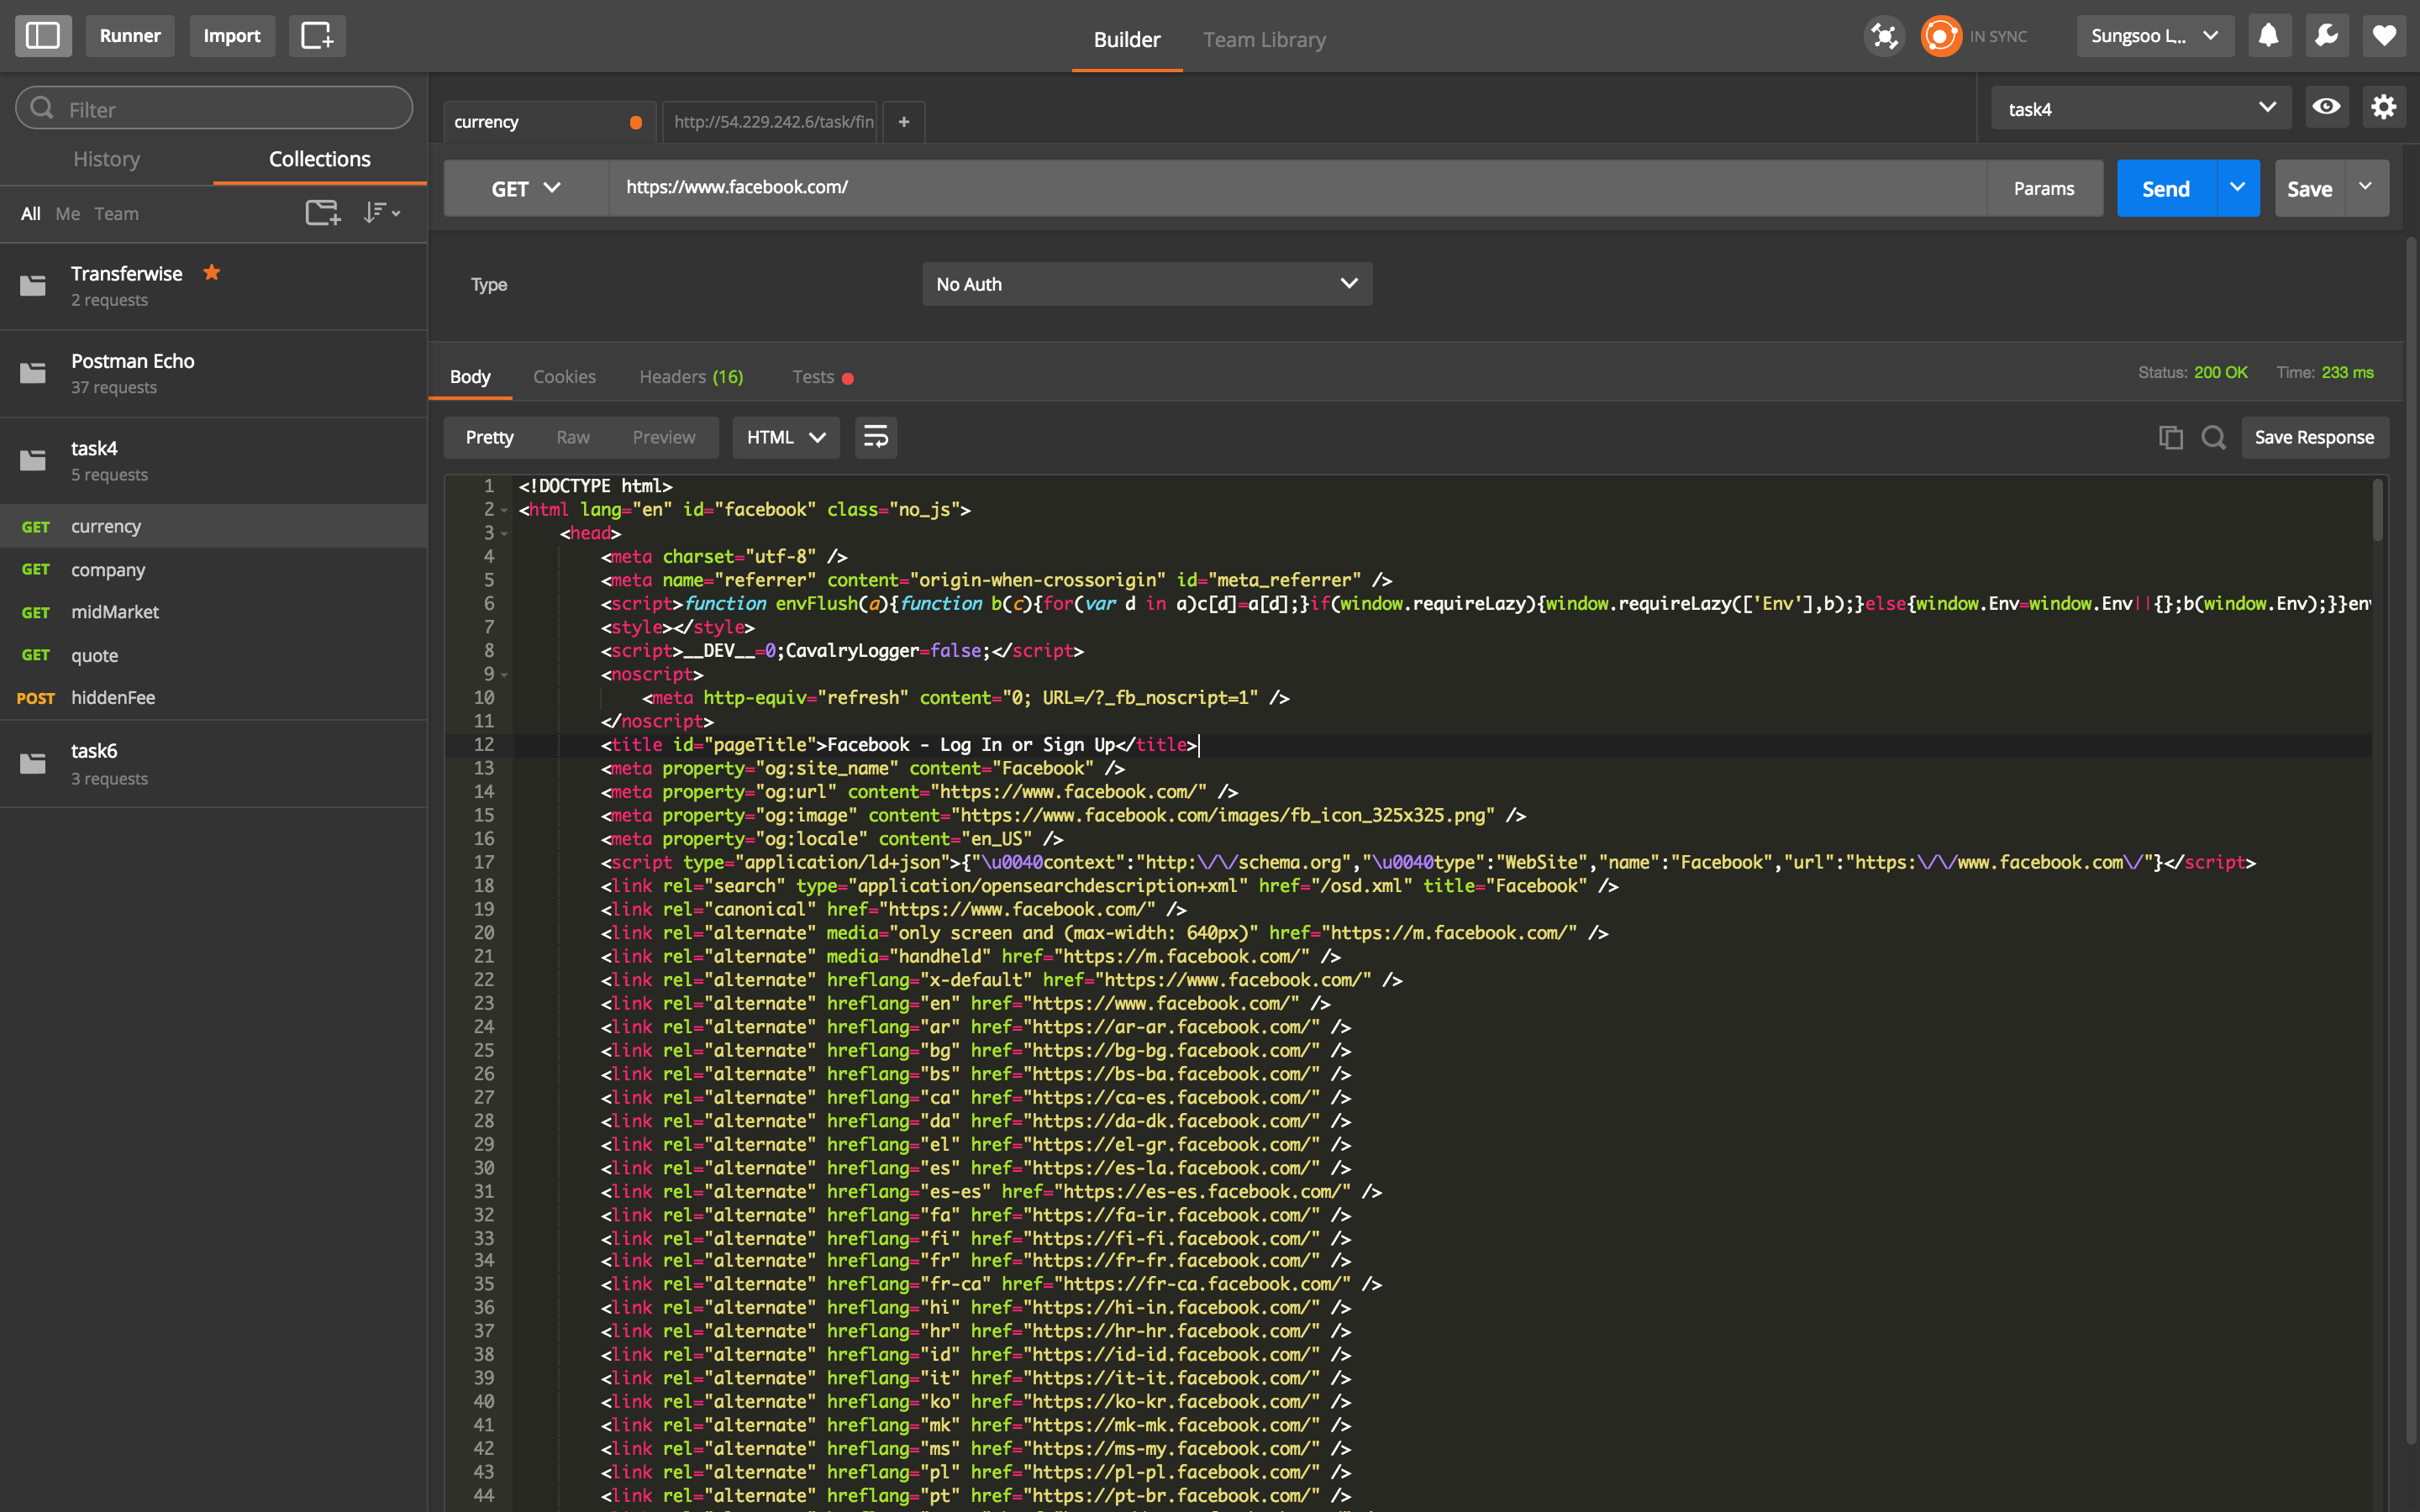Switch to the Headers (16) tab
The image size is (2420, 1512).
coord(691,377)
